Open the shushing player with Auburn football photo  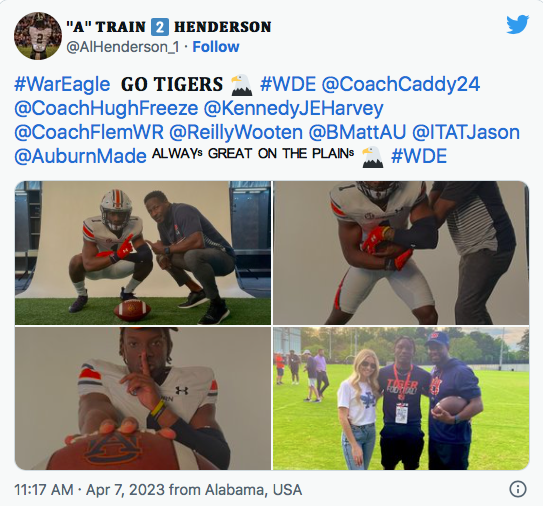pos(143,398)
